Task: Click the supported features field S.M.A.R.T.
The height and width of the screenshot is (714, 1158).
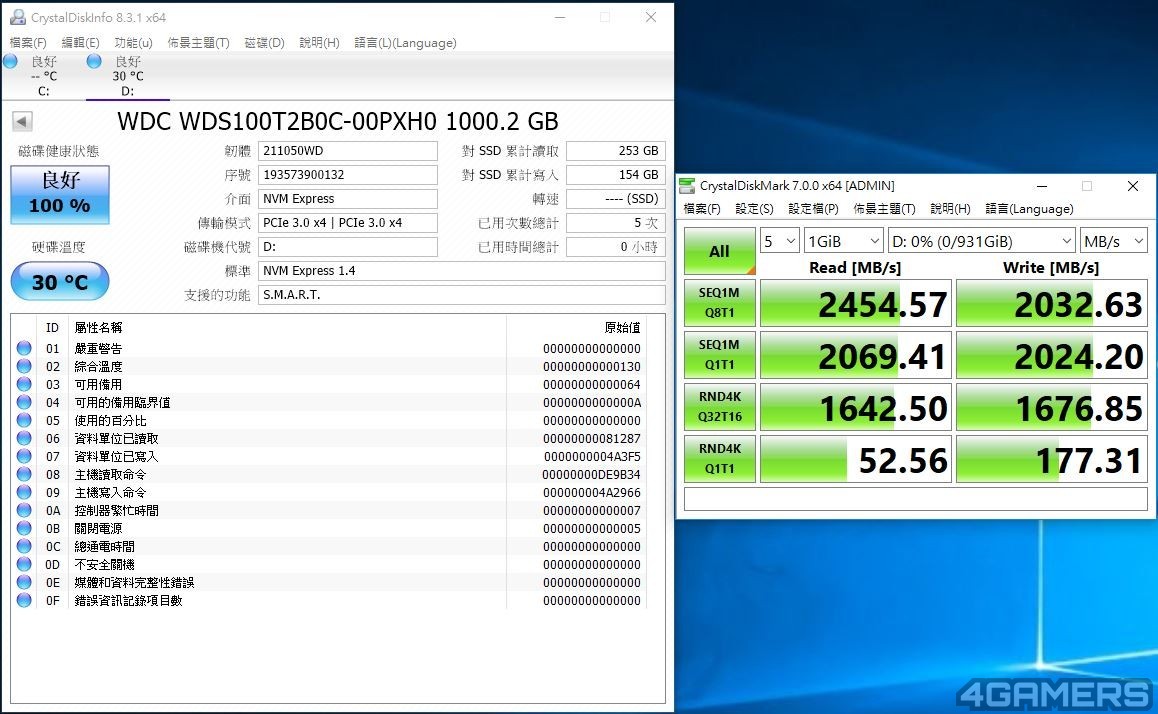Action: 462,295
